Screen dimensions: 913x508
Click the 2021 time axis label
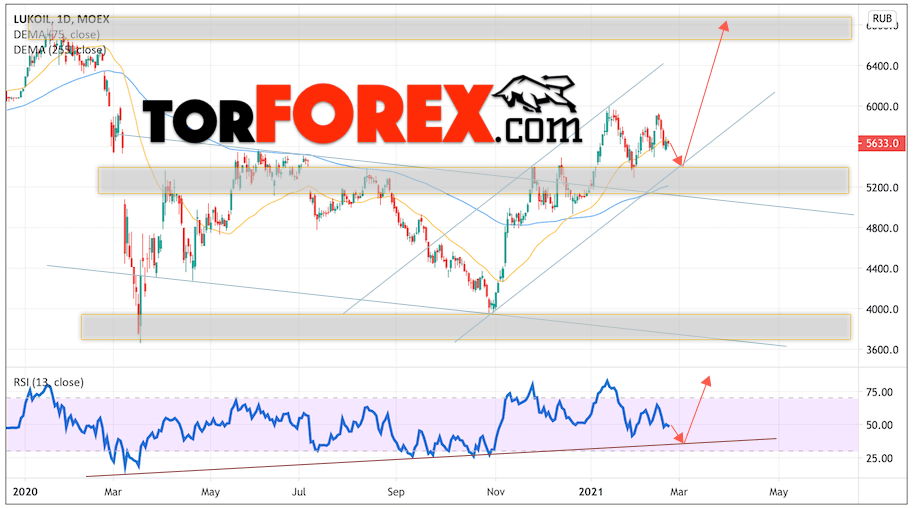point(591,492)
